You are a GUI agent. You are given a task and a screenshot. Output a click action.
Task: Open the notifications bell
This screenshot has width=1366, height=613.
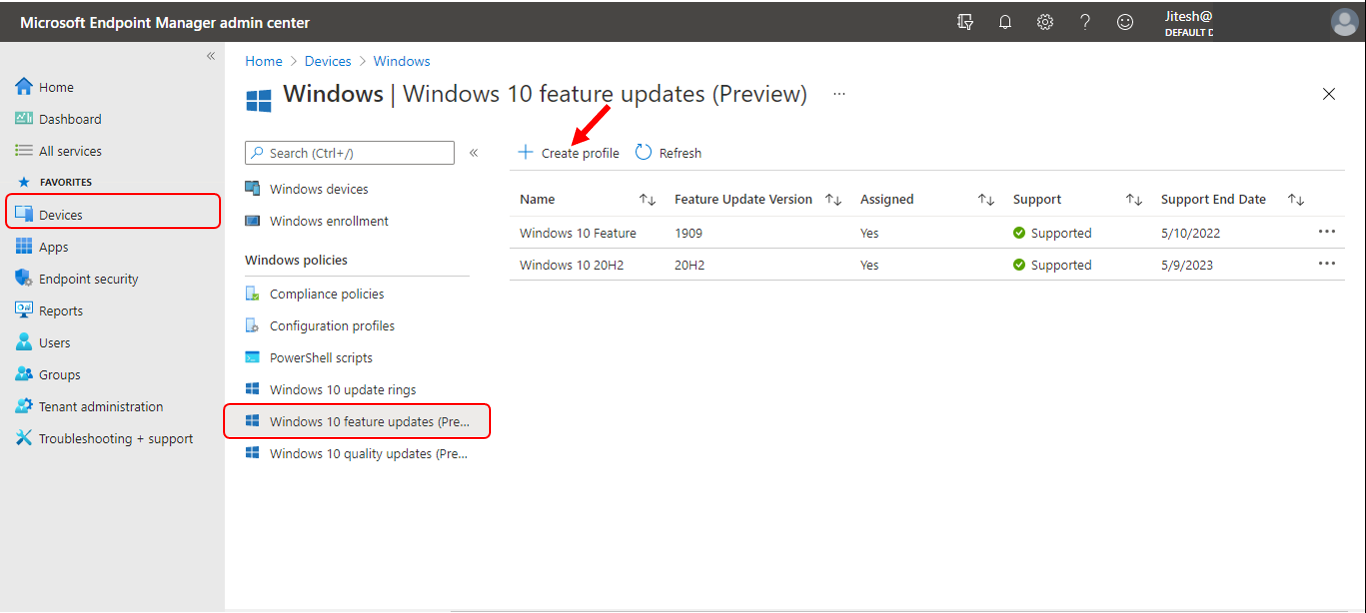[1005, 22]
